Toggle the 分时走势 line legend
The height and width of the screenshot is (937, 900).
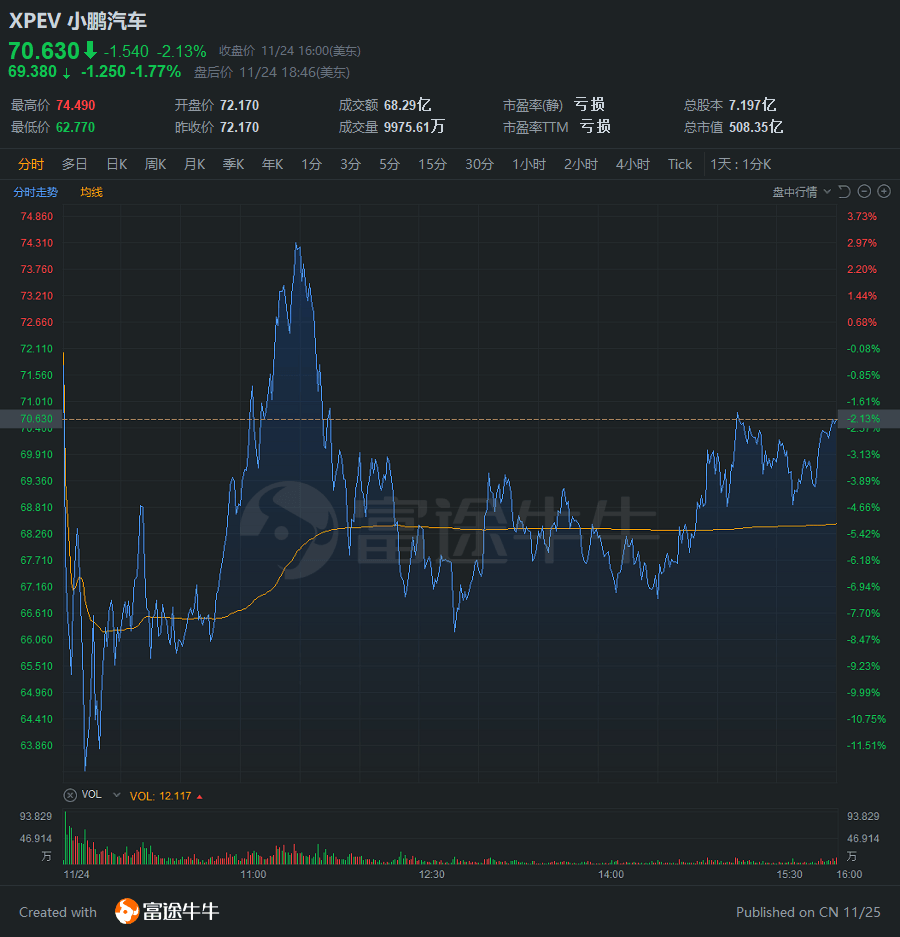(36, 192)
